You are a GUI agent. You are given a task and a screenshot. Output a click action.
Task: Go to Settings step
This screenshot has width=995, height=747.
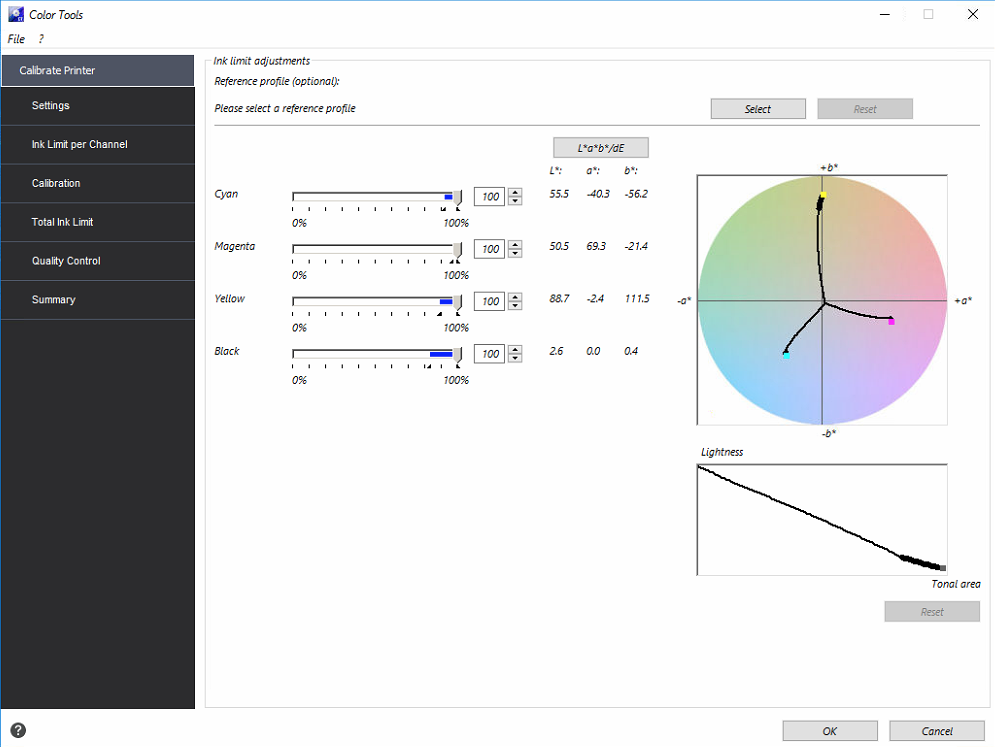98,105
